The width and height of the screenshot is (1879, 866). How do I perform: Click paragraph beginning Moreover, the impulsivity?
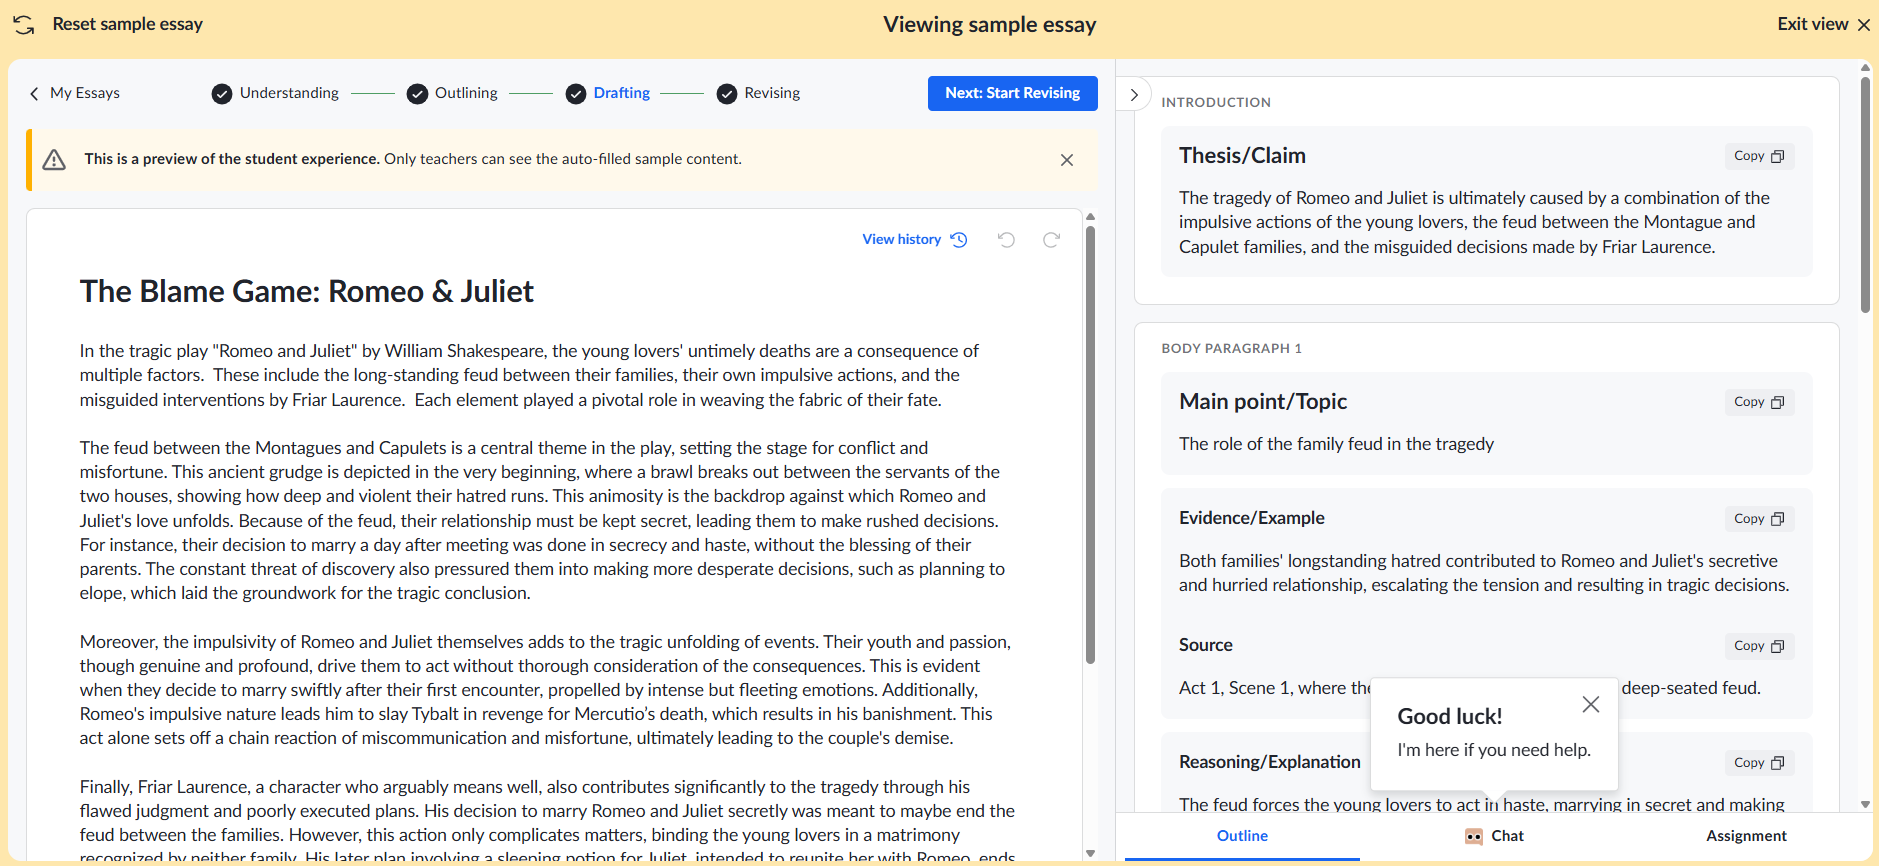(545, 690)
